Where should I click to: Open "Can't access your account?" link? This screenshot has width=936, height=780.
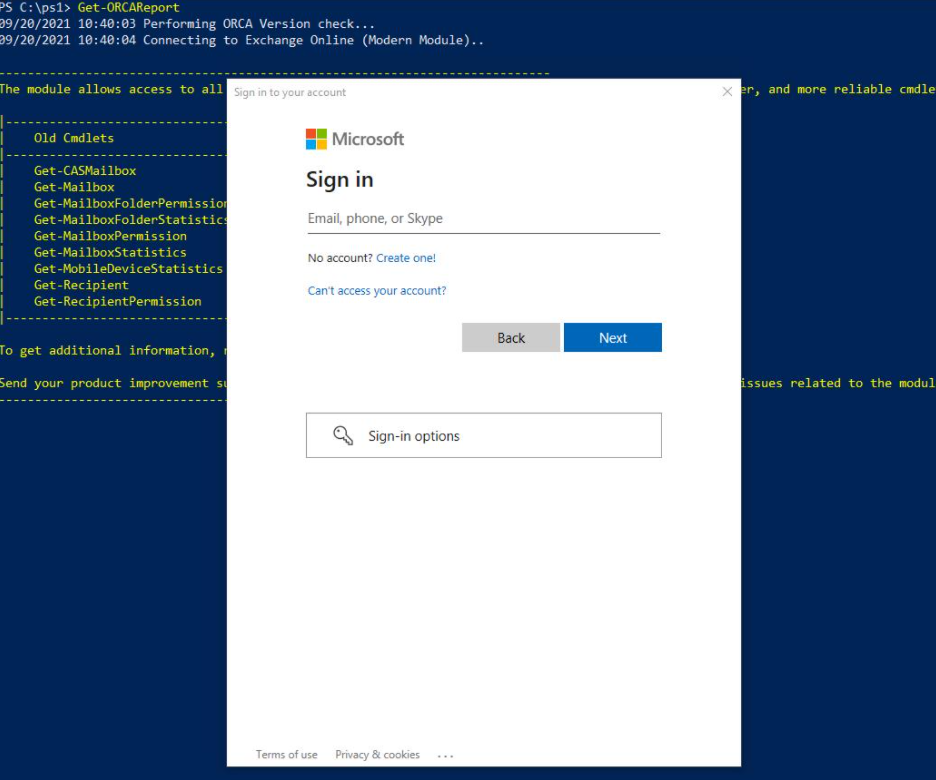coord(377,291)
